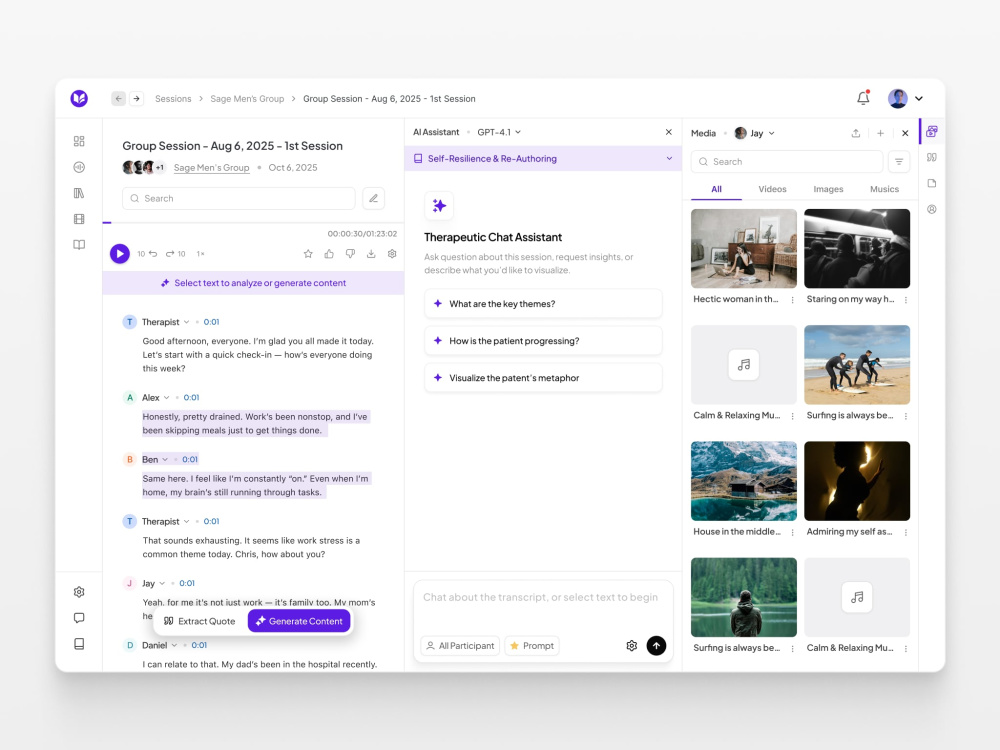Download the session recording

point(371,254)
